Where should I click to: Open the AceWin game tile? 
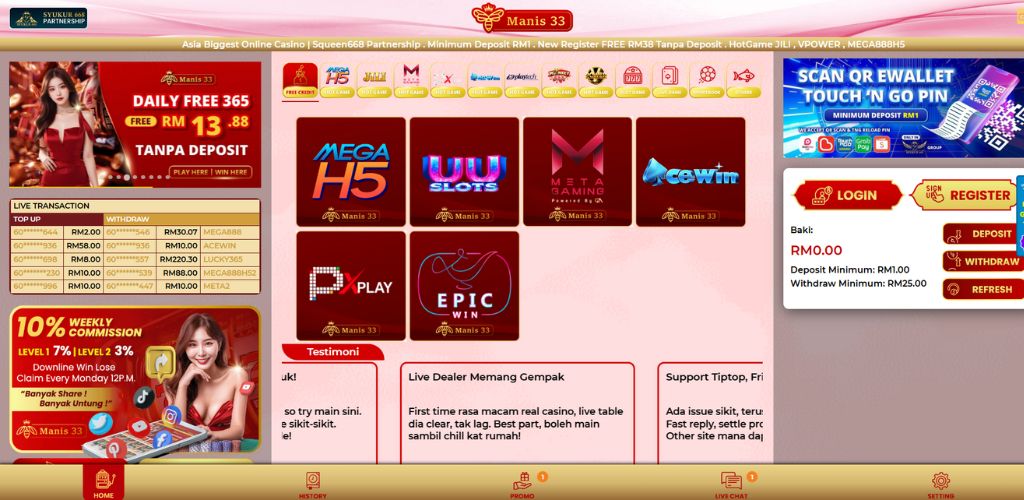pyautogui.click(x=690, y=172)
